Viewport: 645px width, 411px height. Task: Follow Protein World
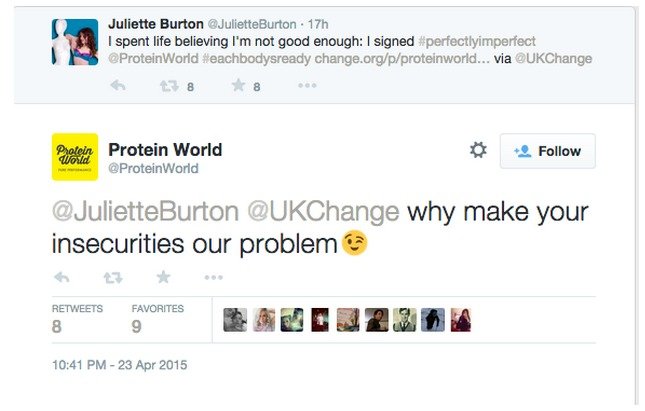[x=547, y=151]
